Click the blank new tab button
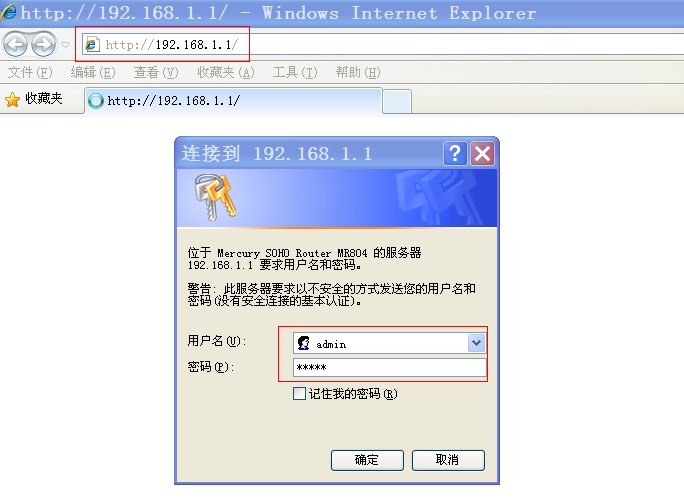684x502 pixels. pyautogui.click(x=397, y=101)
